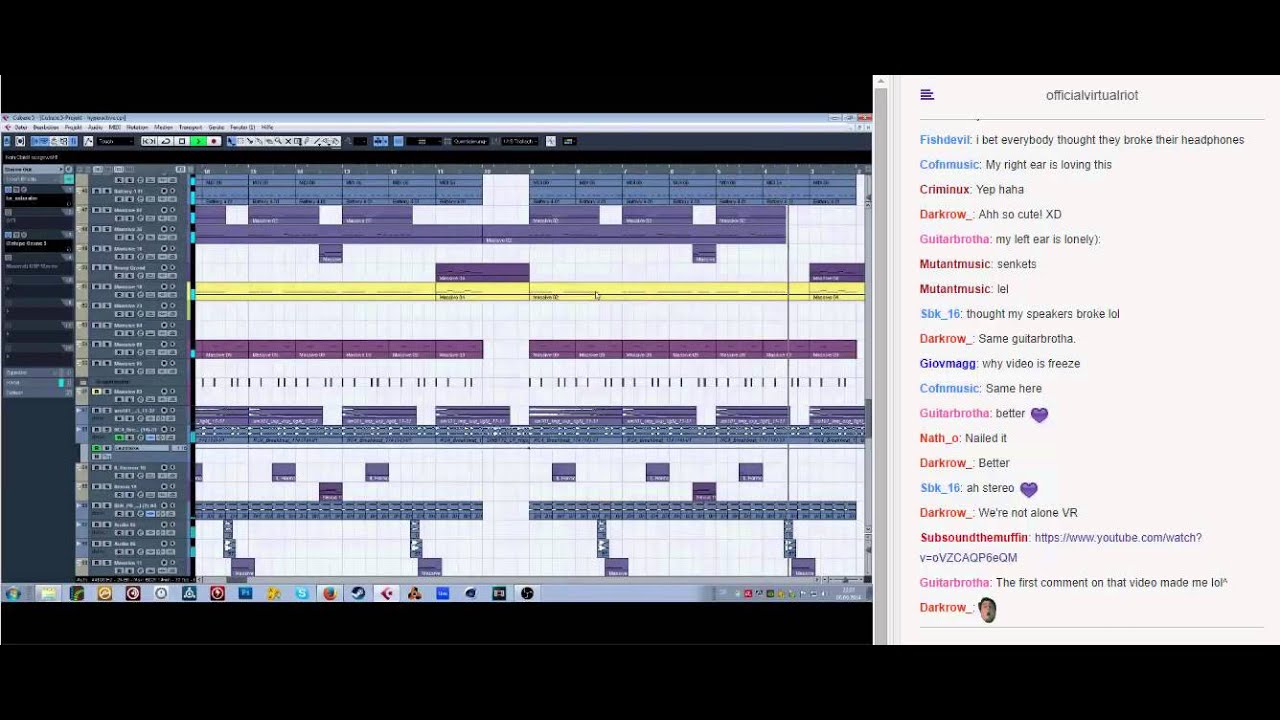The height and width of the screenshot is (720, 1280).
Task: Enable record on the Massive 16 track
Action: 163,249
